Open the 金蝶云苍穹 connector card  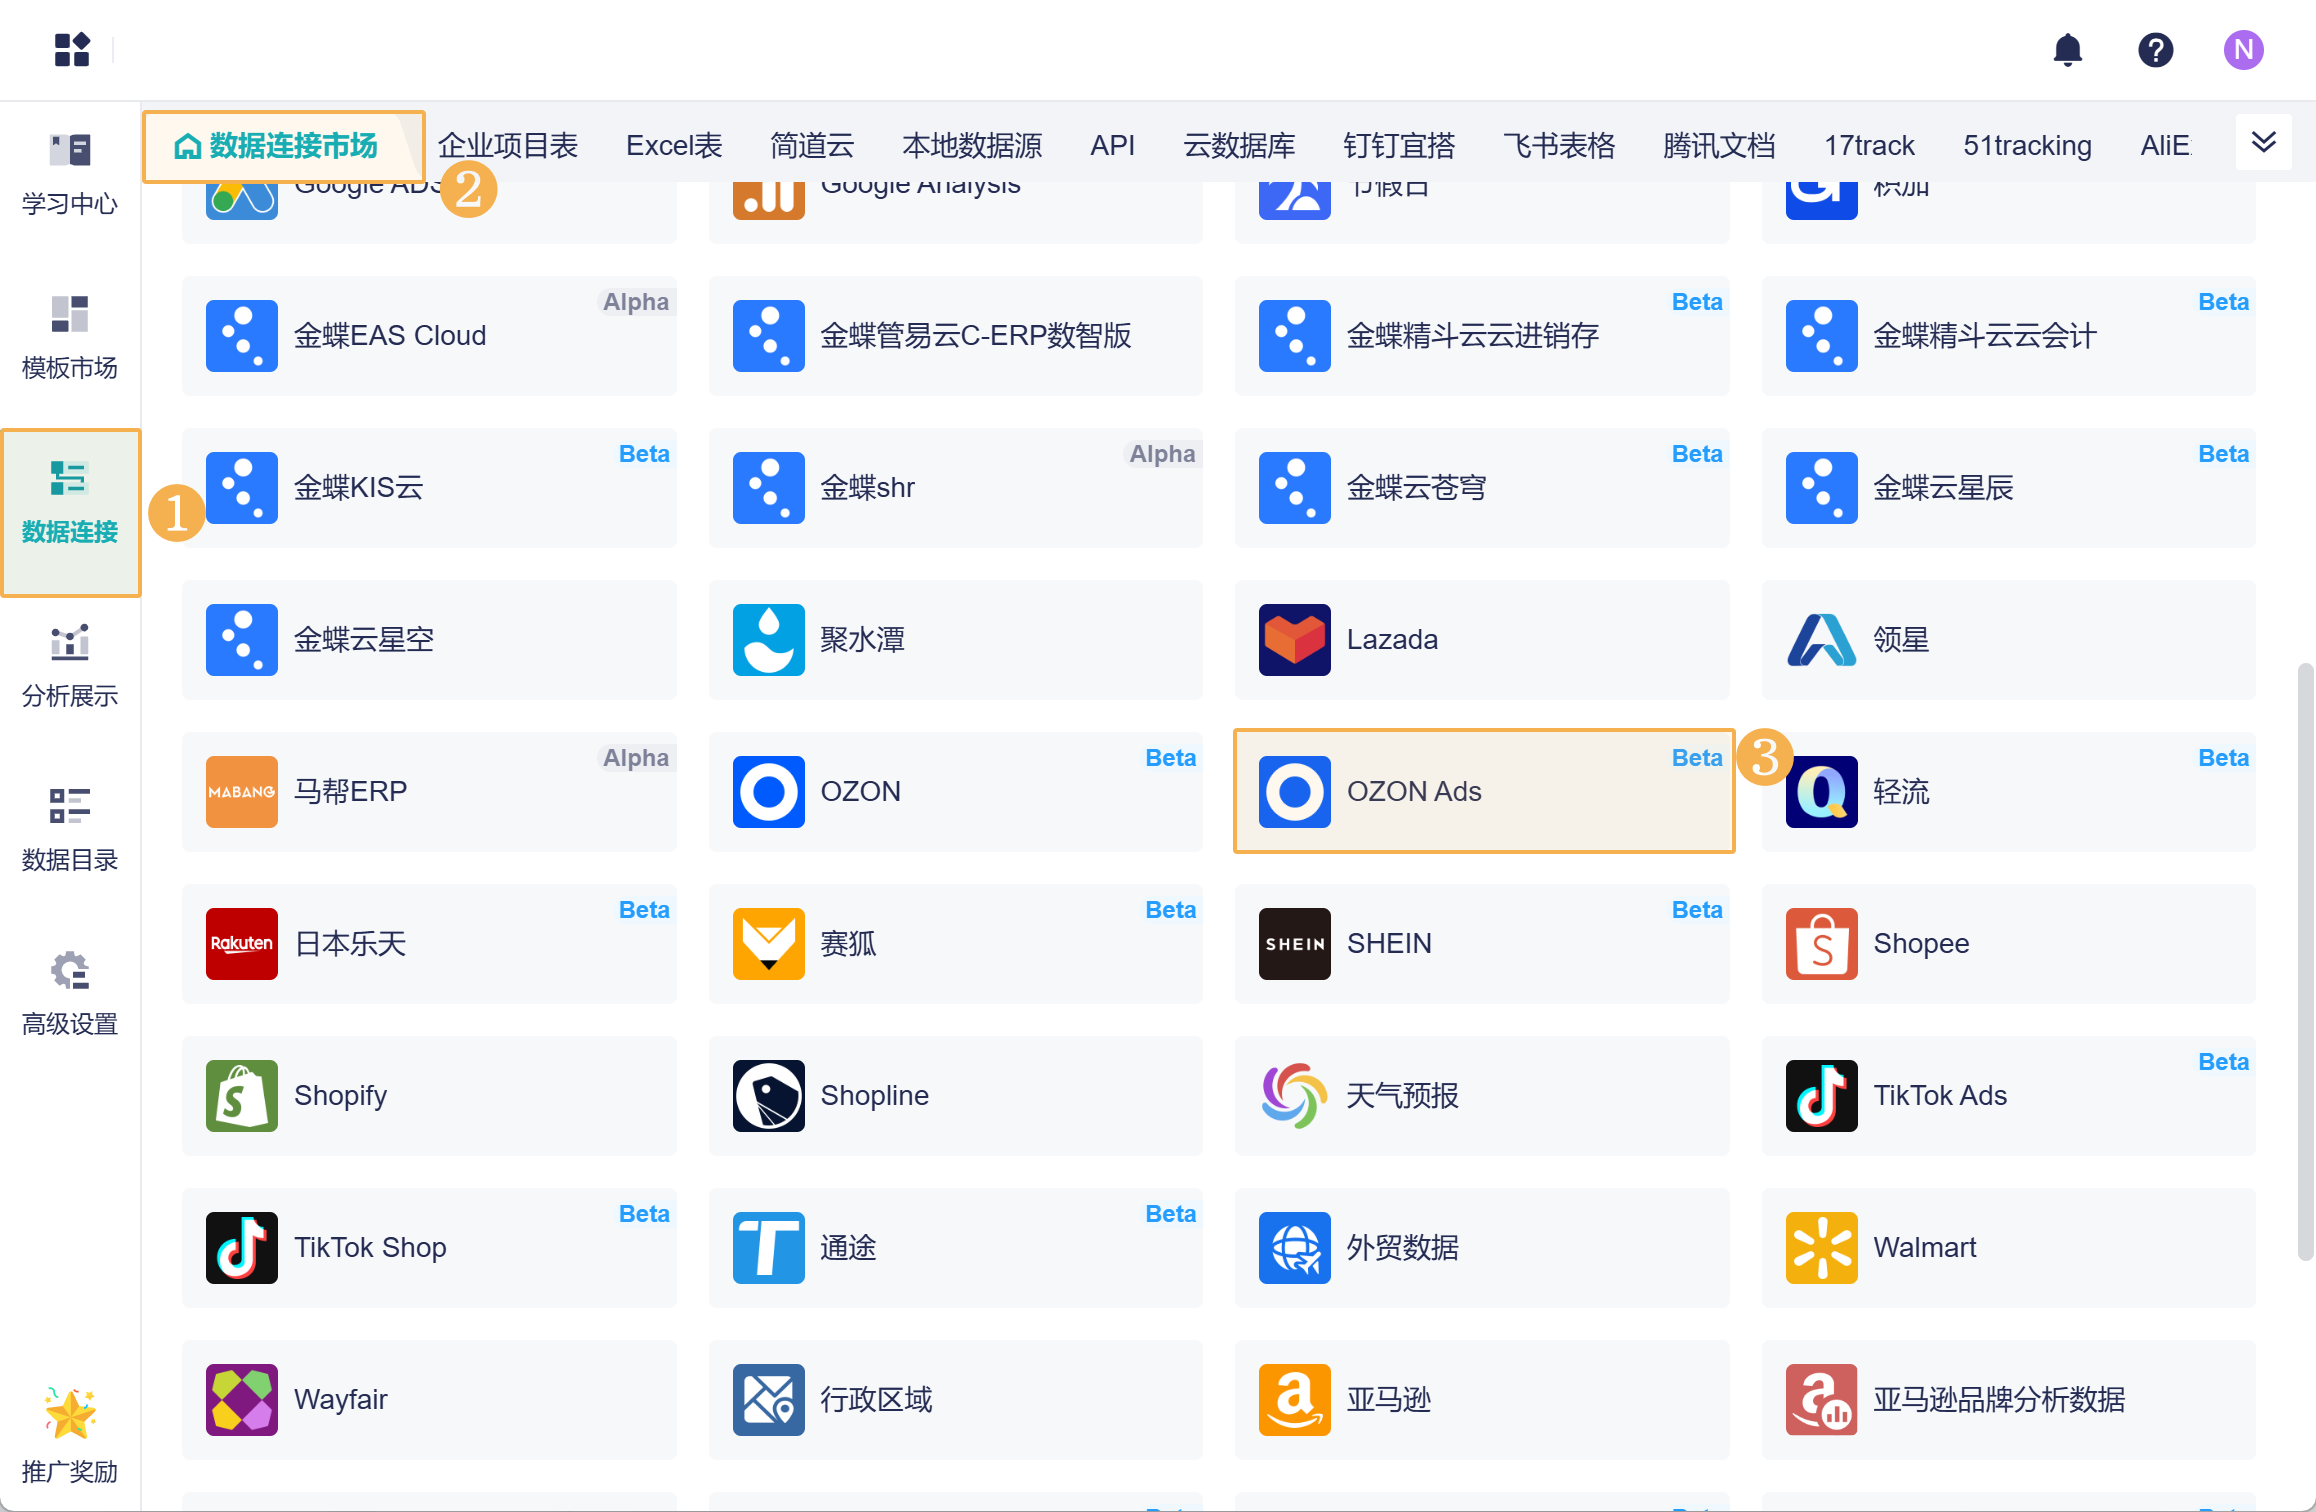click(1482, 488)
